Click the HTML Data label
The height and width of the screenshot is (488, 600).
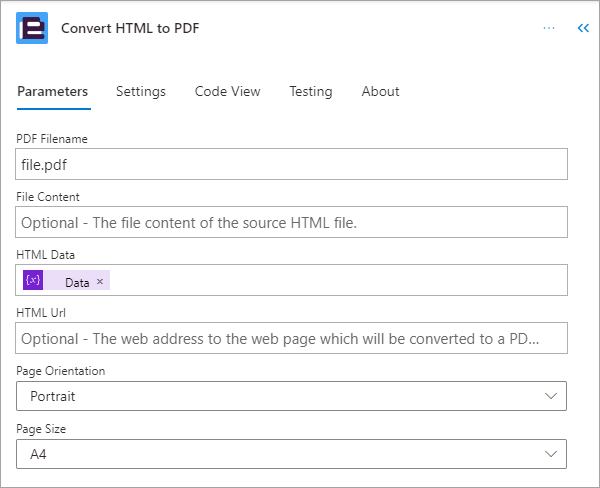click(46, 255)
